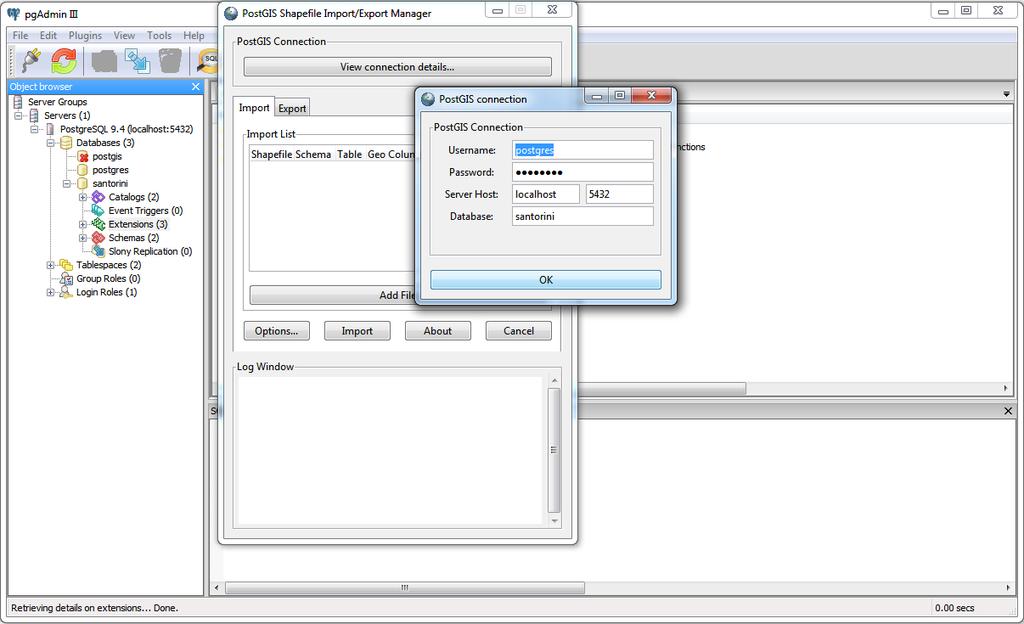Click the Shapefile column header in Import List
This screenshot has width=1024, height=624.
point(272,154)
